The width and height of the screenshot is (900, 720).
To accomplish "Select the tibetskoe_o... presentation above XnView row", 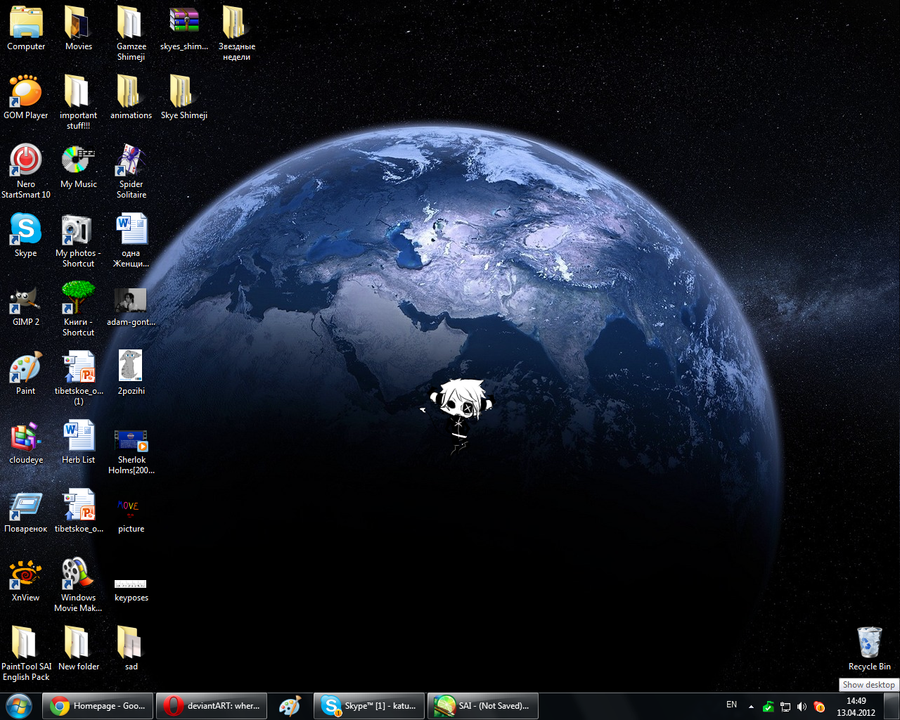I will (x=79, y=511).
